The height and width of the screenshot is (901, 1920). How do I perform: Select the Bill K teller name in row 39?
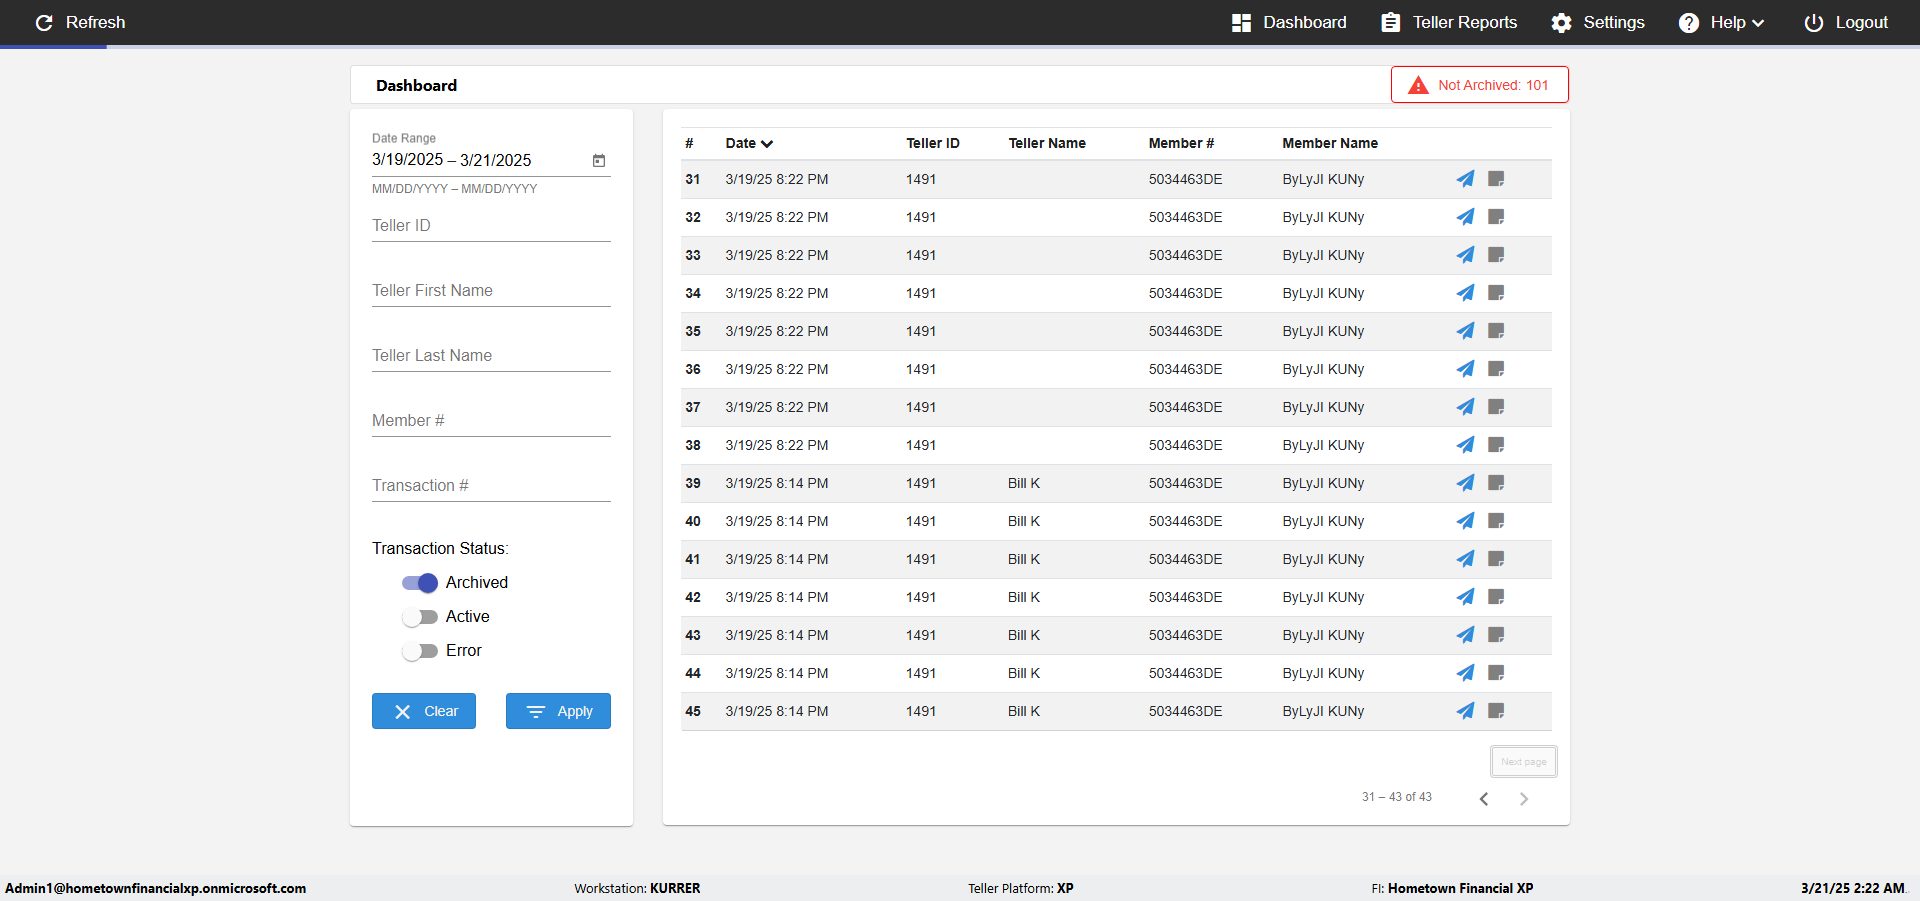tap(1024, 483)
